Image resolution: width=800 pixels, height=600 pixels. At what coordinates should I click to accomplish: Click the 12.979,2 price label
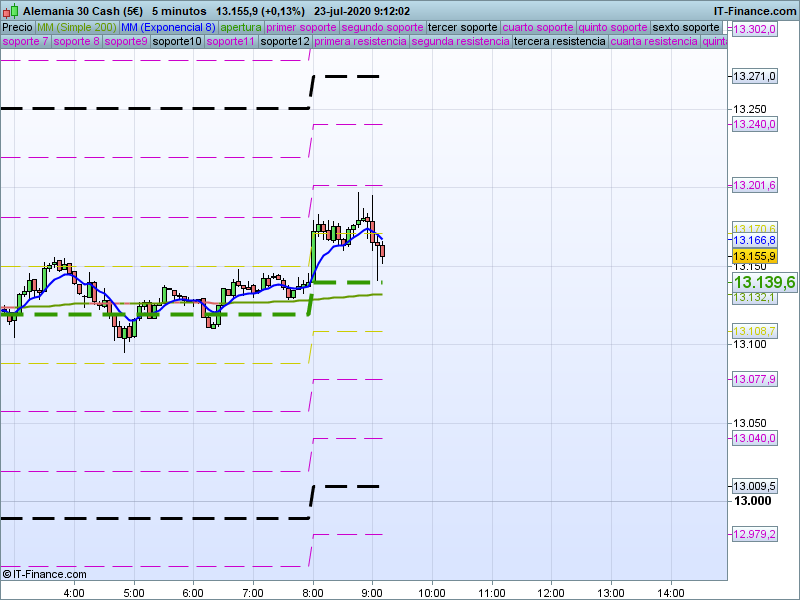pos(754,535)
